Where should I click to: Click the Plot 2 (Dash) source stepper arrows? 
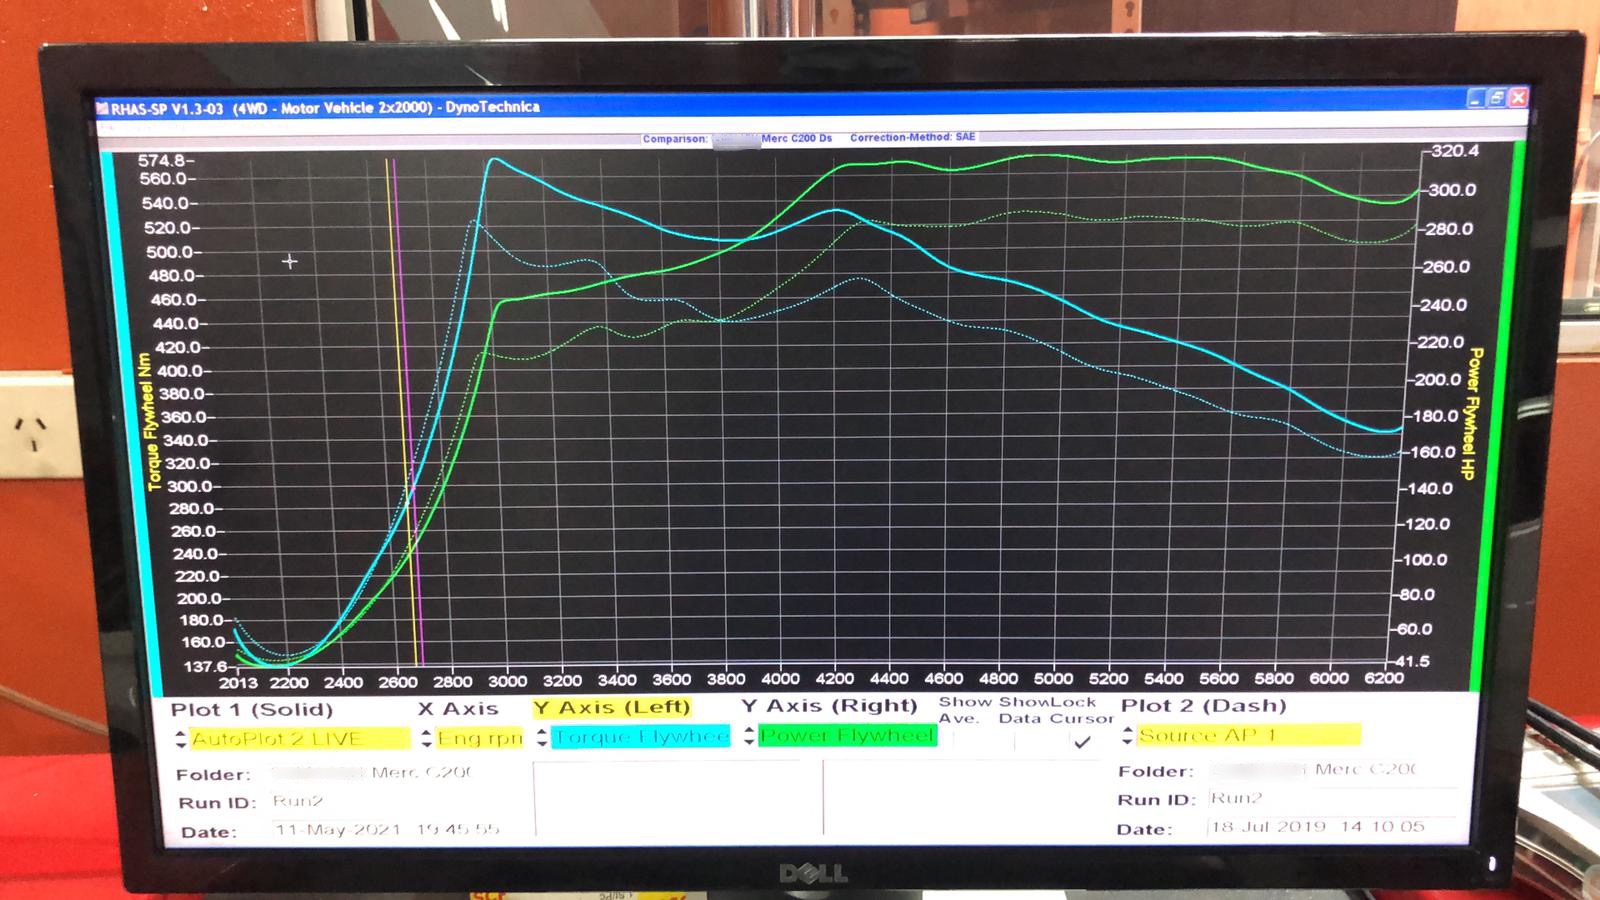point(1128,735)
